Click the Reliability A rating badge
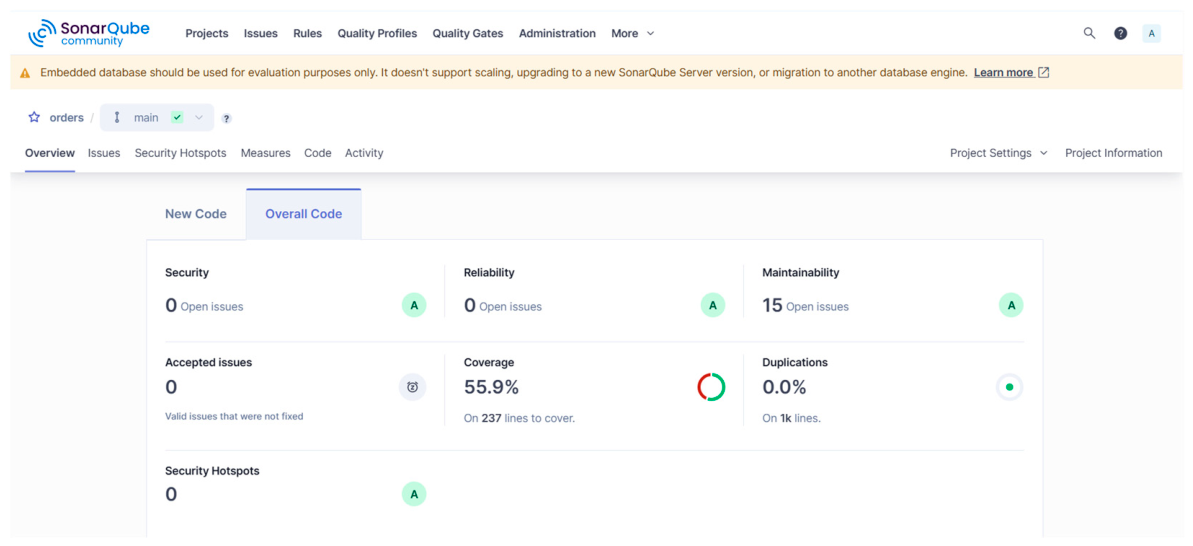The height and width of the screenshot is (546, 1193). click(713, 305)
